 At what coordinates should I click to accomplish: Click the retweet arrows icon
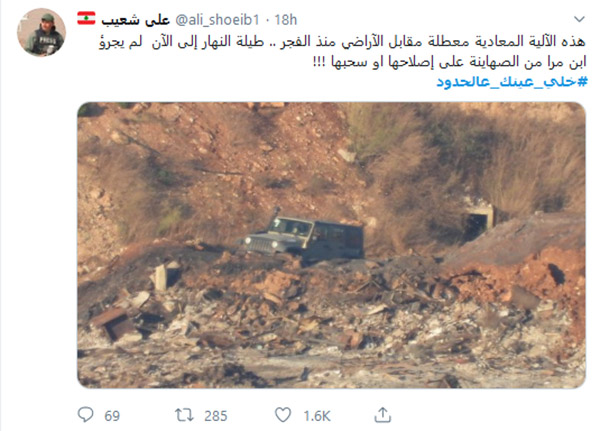point(184,415)
